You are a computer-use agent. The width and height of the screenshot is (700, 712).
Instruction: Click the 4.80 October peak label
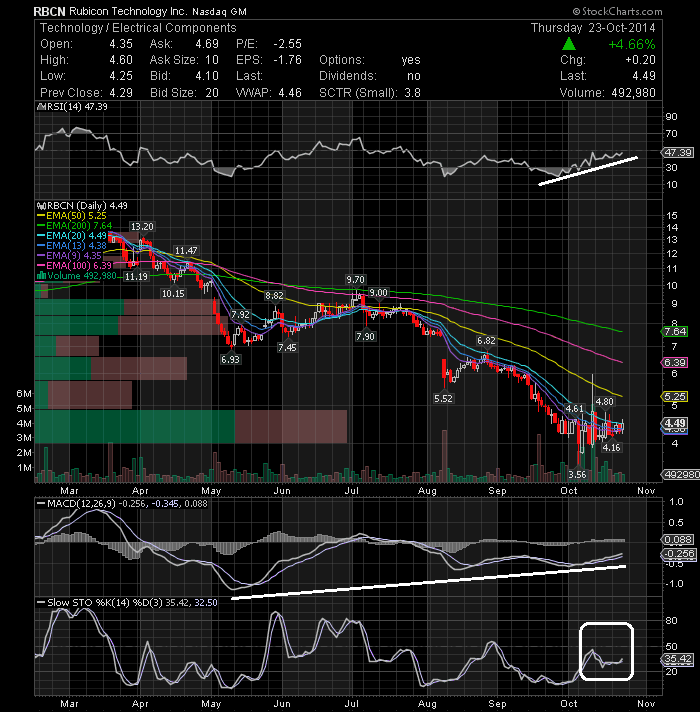click(604, 402)
